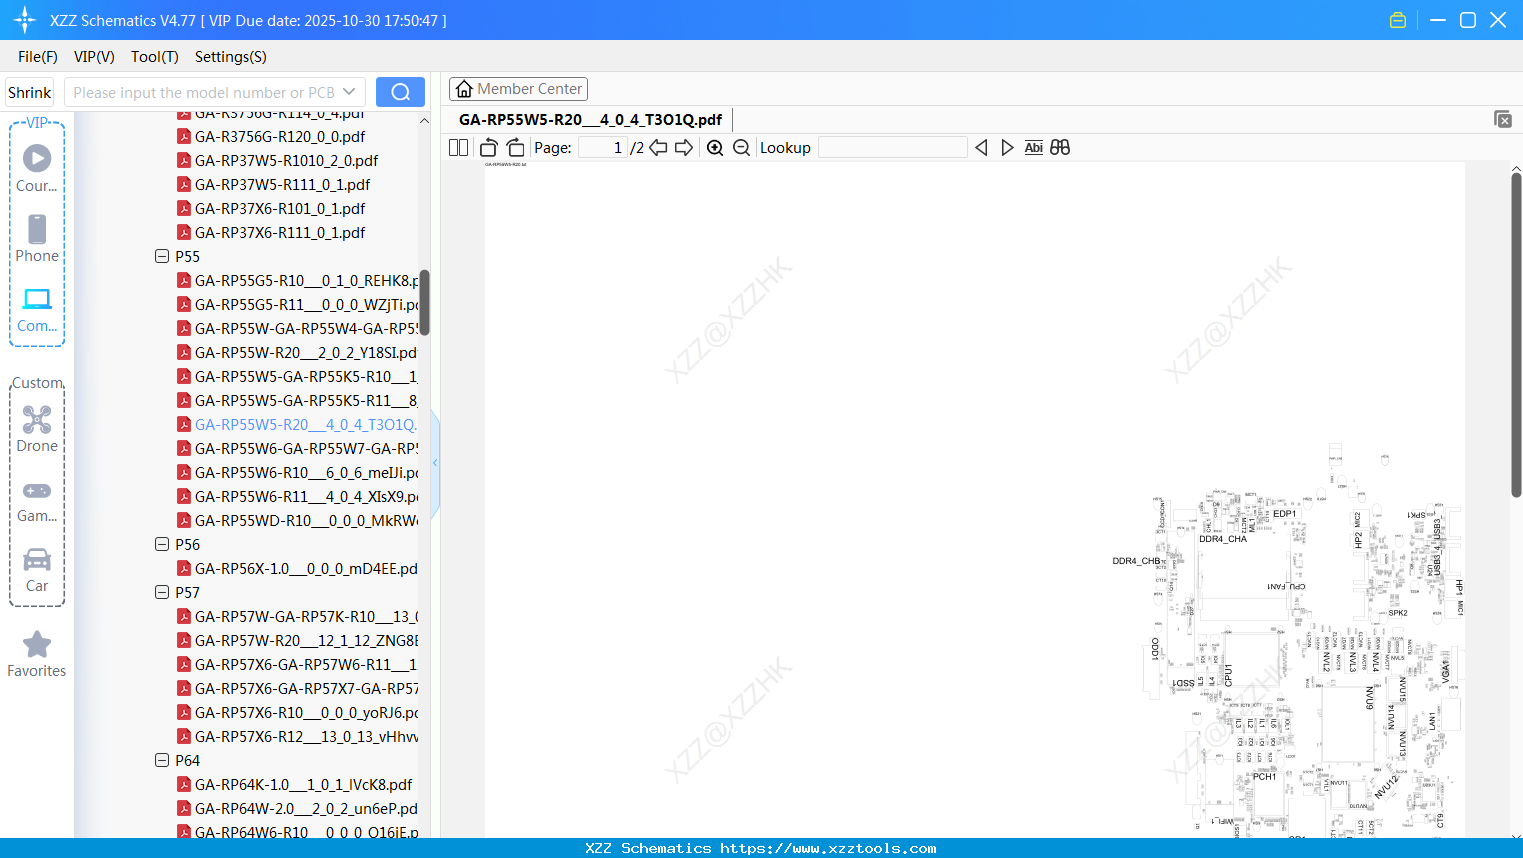Click the xzztools.com link in status bar

(828, 848)
